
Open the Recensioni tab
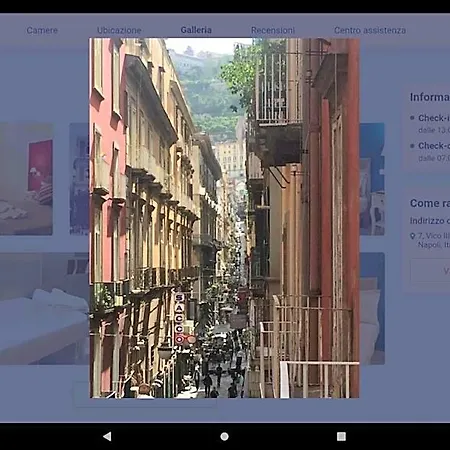(x=273, y=30)
